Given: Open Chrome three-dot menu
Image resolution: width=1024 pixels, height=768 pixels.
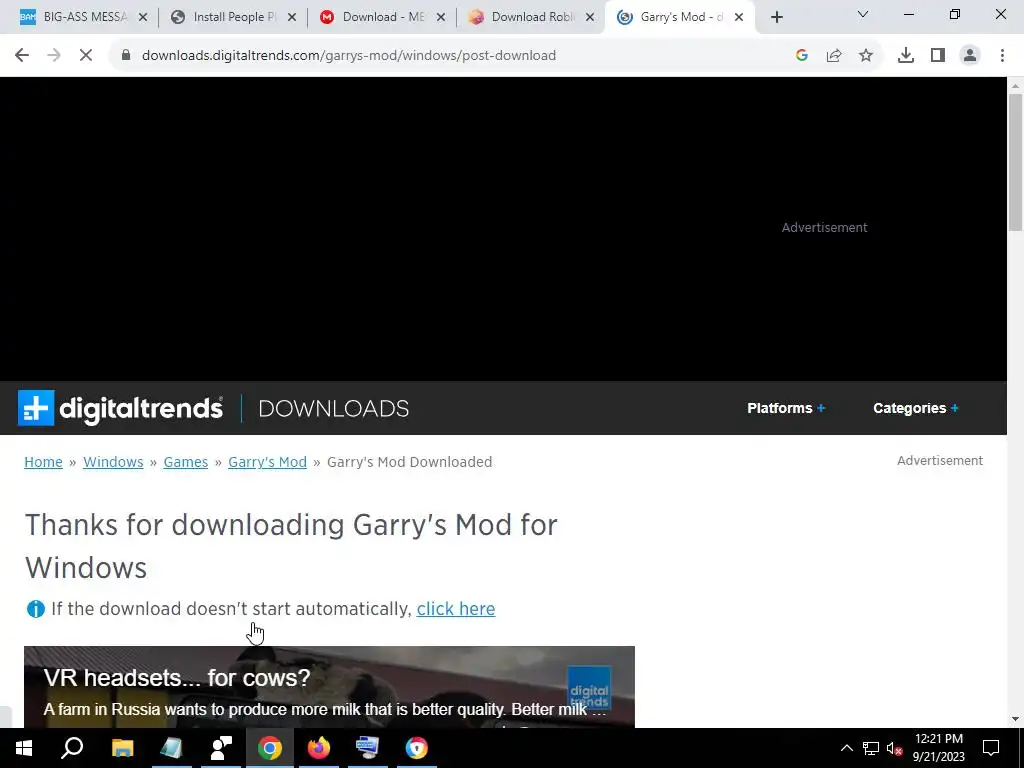Looking at the screenshot, I should [1002, 56].
